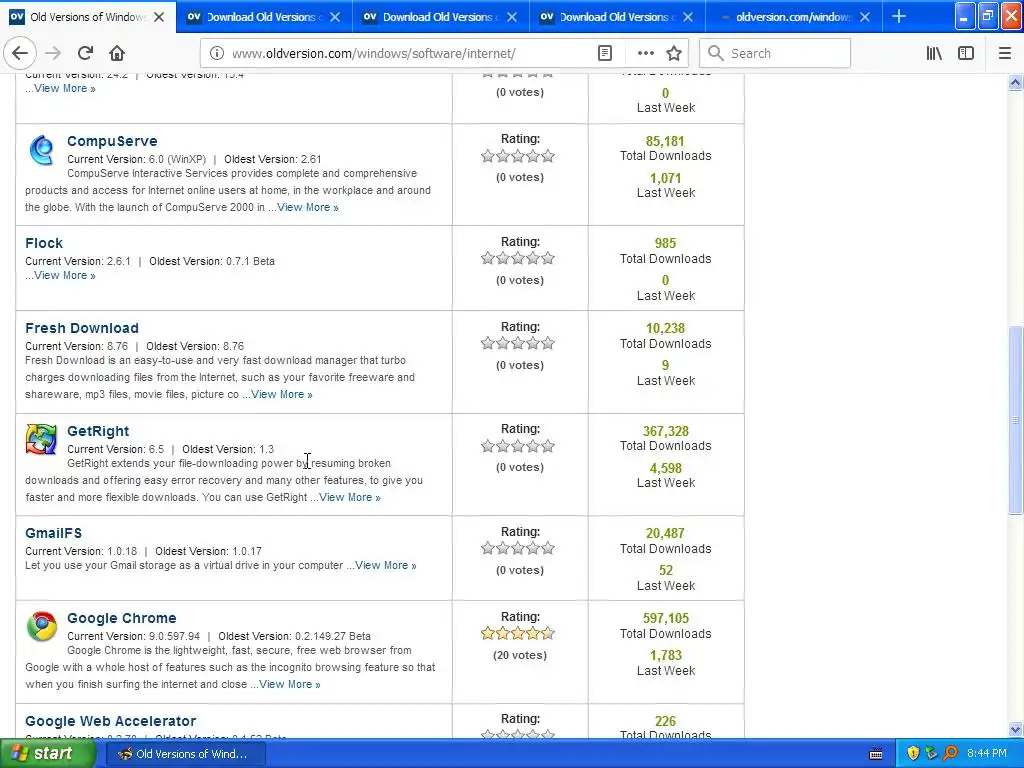Click the 85,181 total downloads figure
The width and height of the screenshot is (1024, 768).
click(665, 141)
